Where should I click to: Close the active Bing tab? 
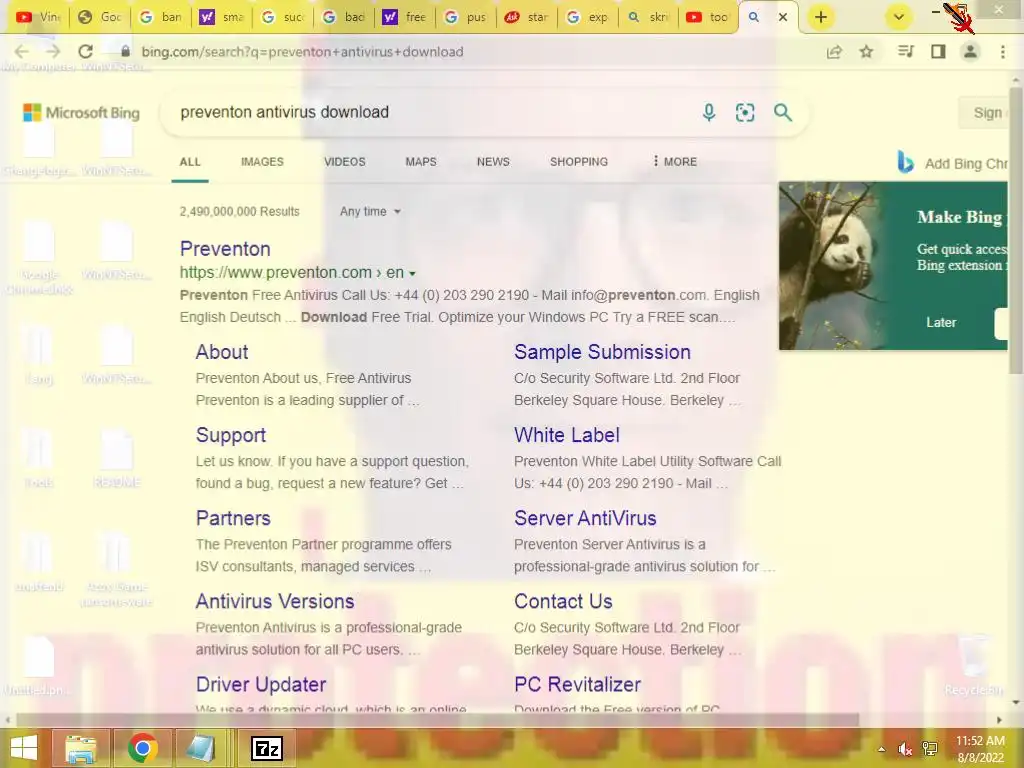pyautogui.click(x=782, y=17)
